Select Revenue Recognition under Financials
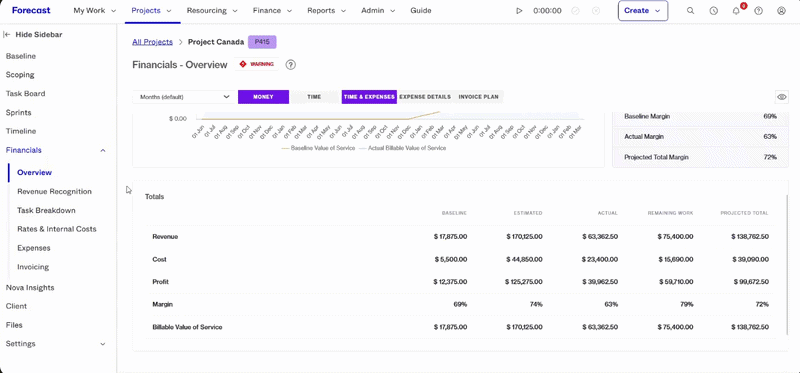This screenshot has height=373, width=800. 55,192
